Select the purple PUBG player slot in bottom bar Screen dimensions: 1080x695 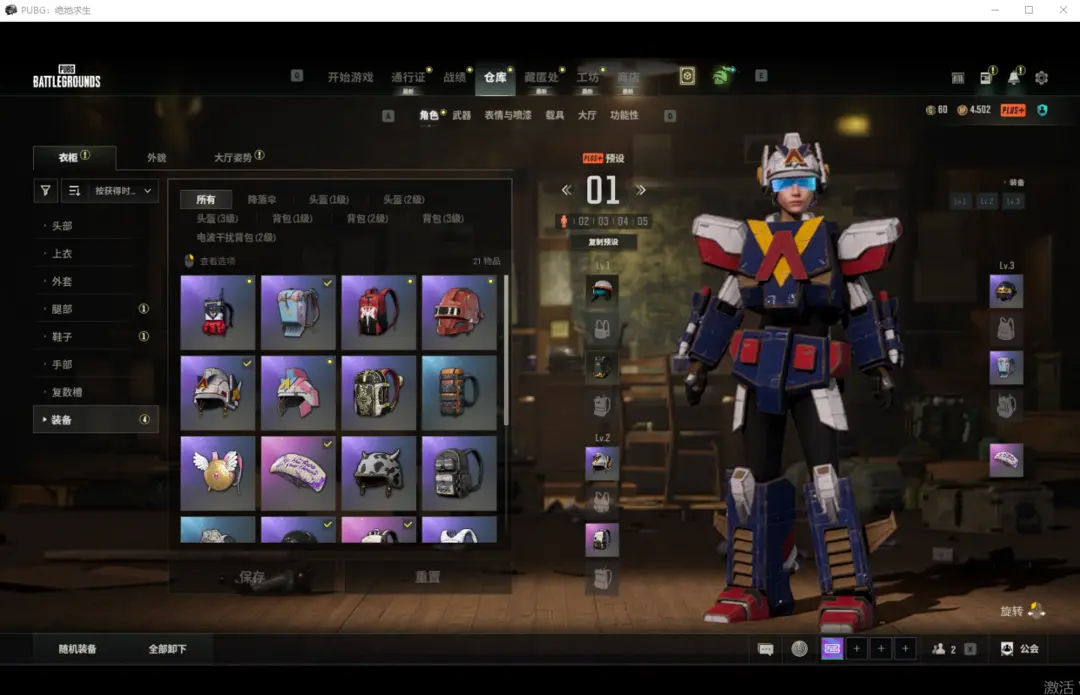pos(832,648)
